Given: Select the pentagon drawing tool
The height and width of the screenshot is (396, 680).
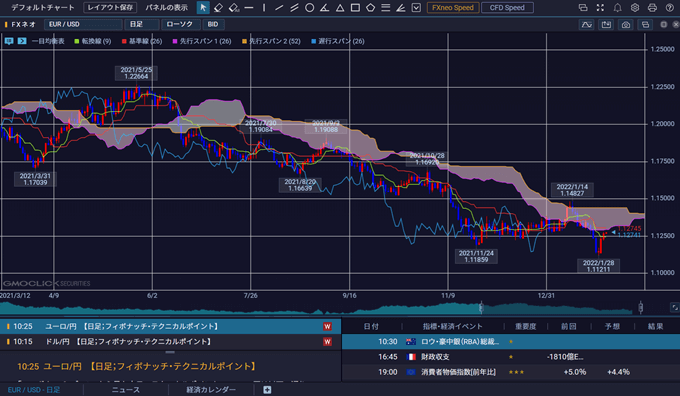Looking at the screenshot, I should click(x=370, y=7).
